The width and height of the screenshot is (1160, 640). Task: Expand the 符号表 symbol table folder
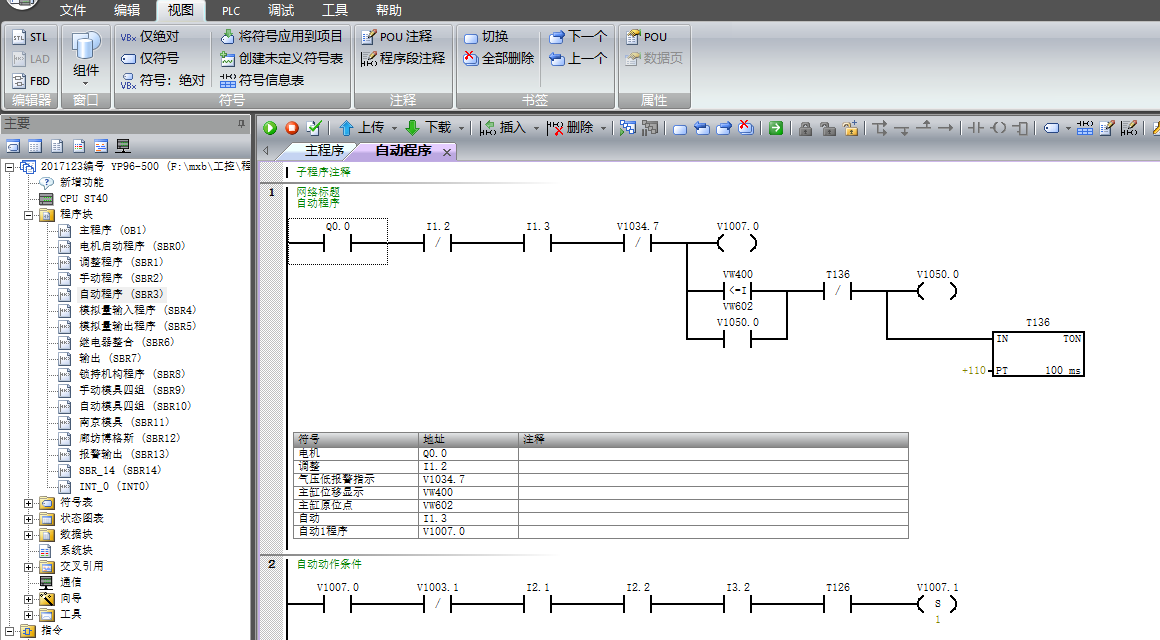(x=29, y=502)
